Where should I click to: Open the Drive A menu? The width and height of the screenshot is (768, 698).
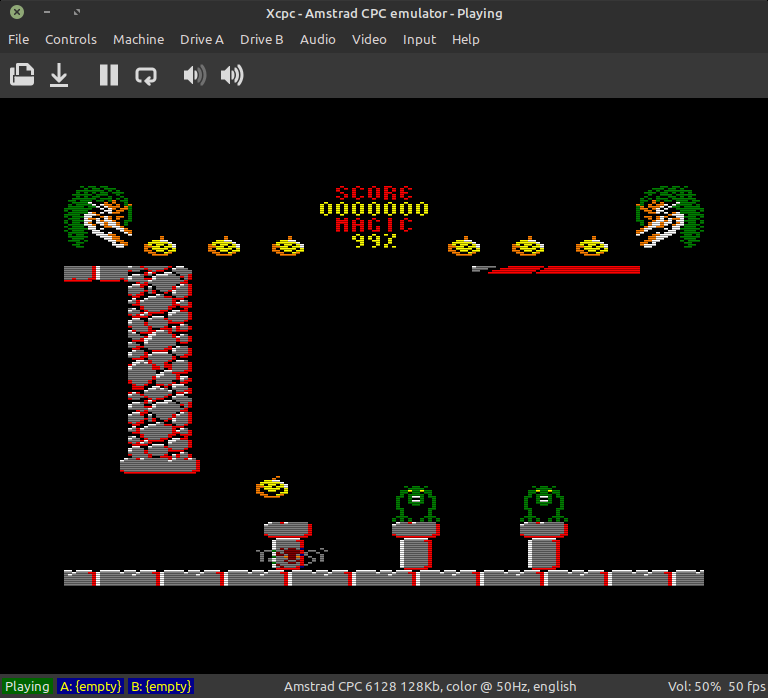tap(202, 39)
